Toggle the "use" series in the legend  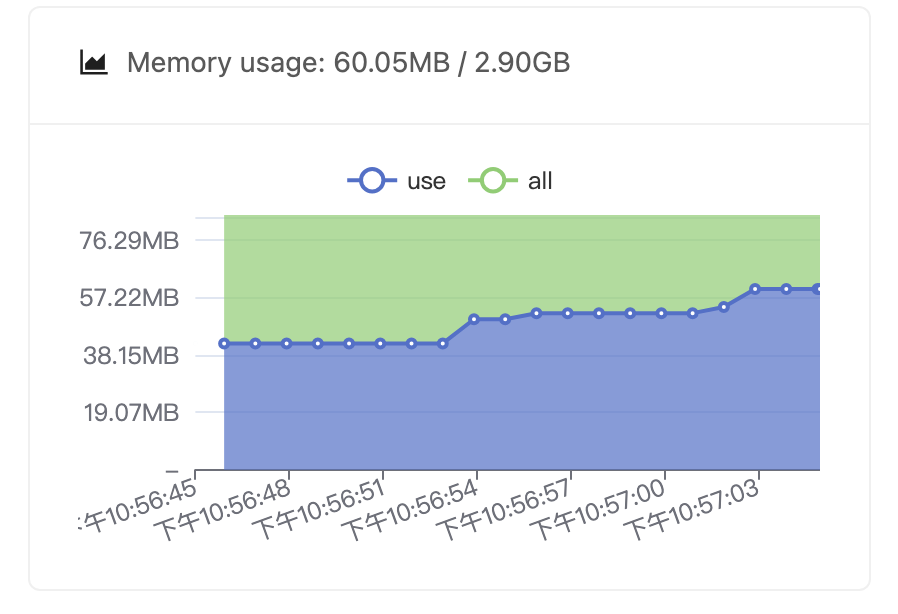pos(396,181)
